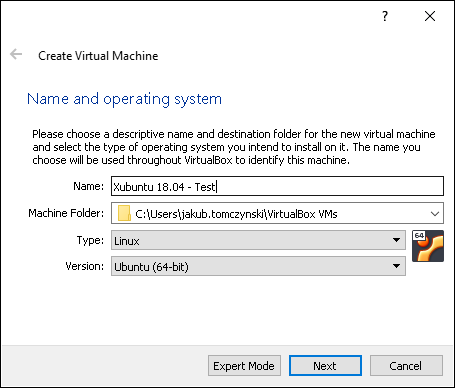Click the 'Create Virtual Machine' title text

(98, 56)
